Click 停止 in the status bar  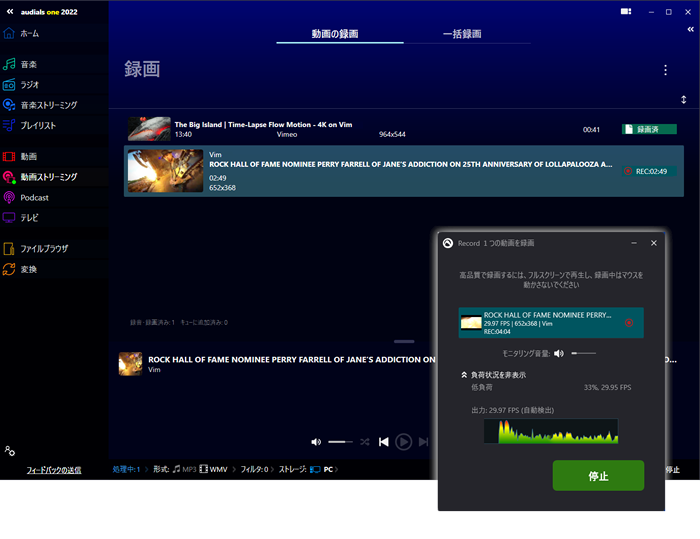pyautogui.click(x=672, y=469)
